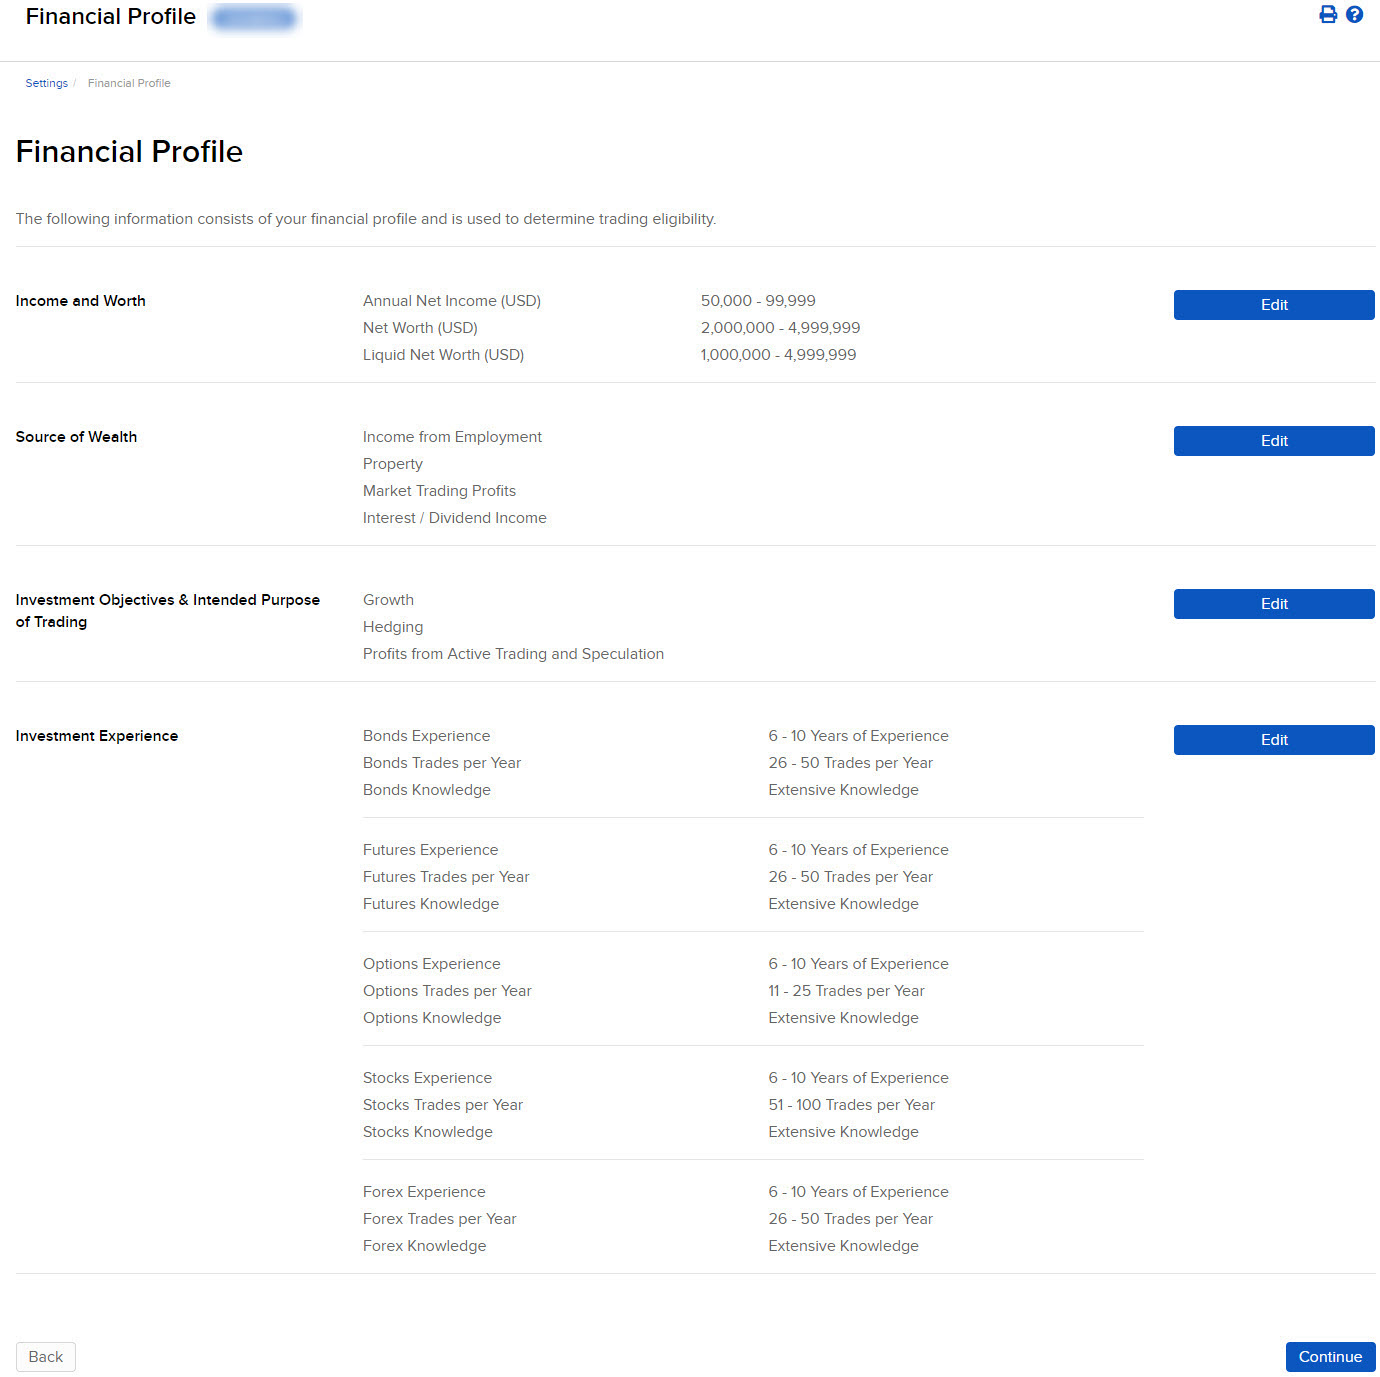
Task: Click the blurred account name in the header
Action: point(253,17)
